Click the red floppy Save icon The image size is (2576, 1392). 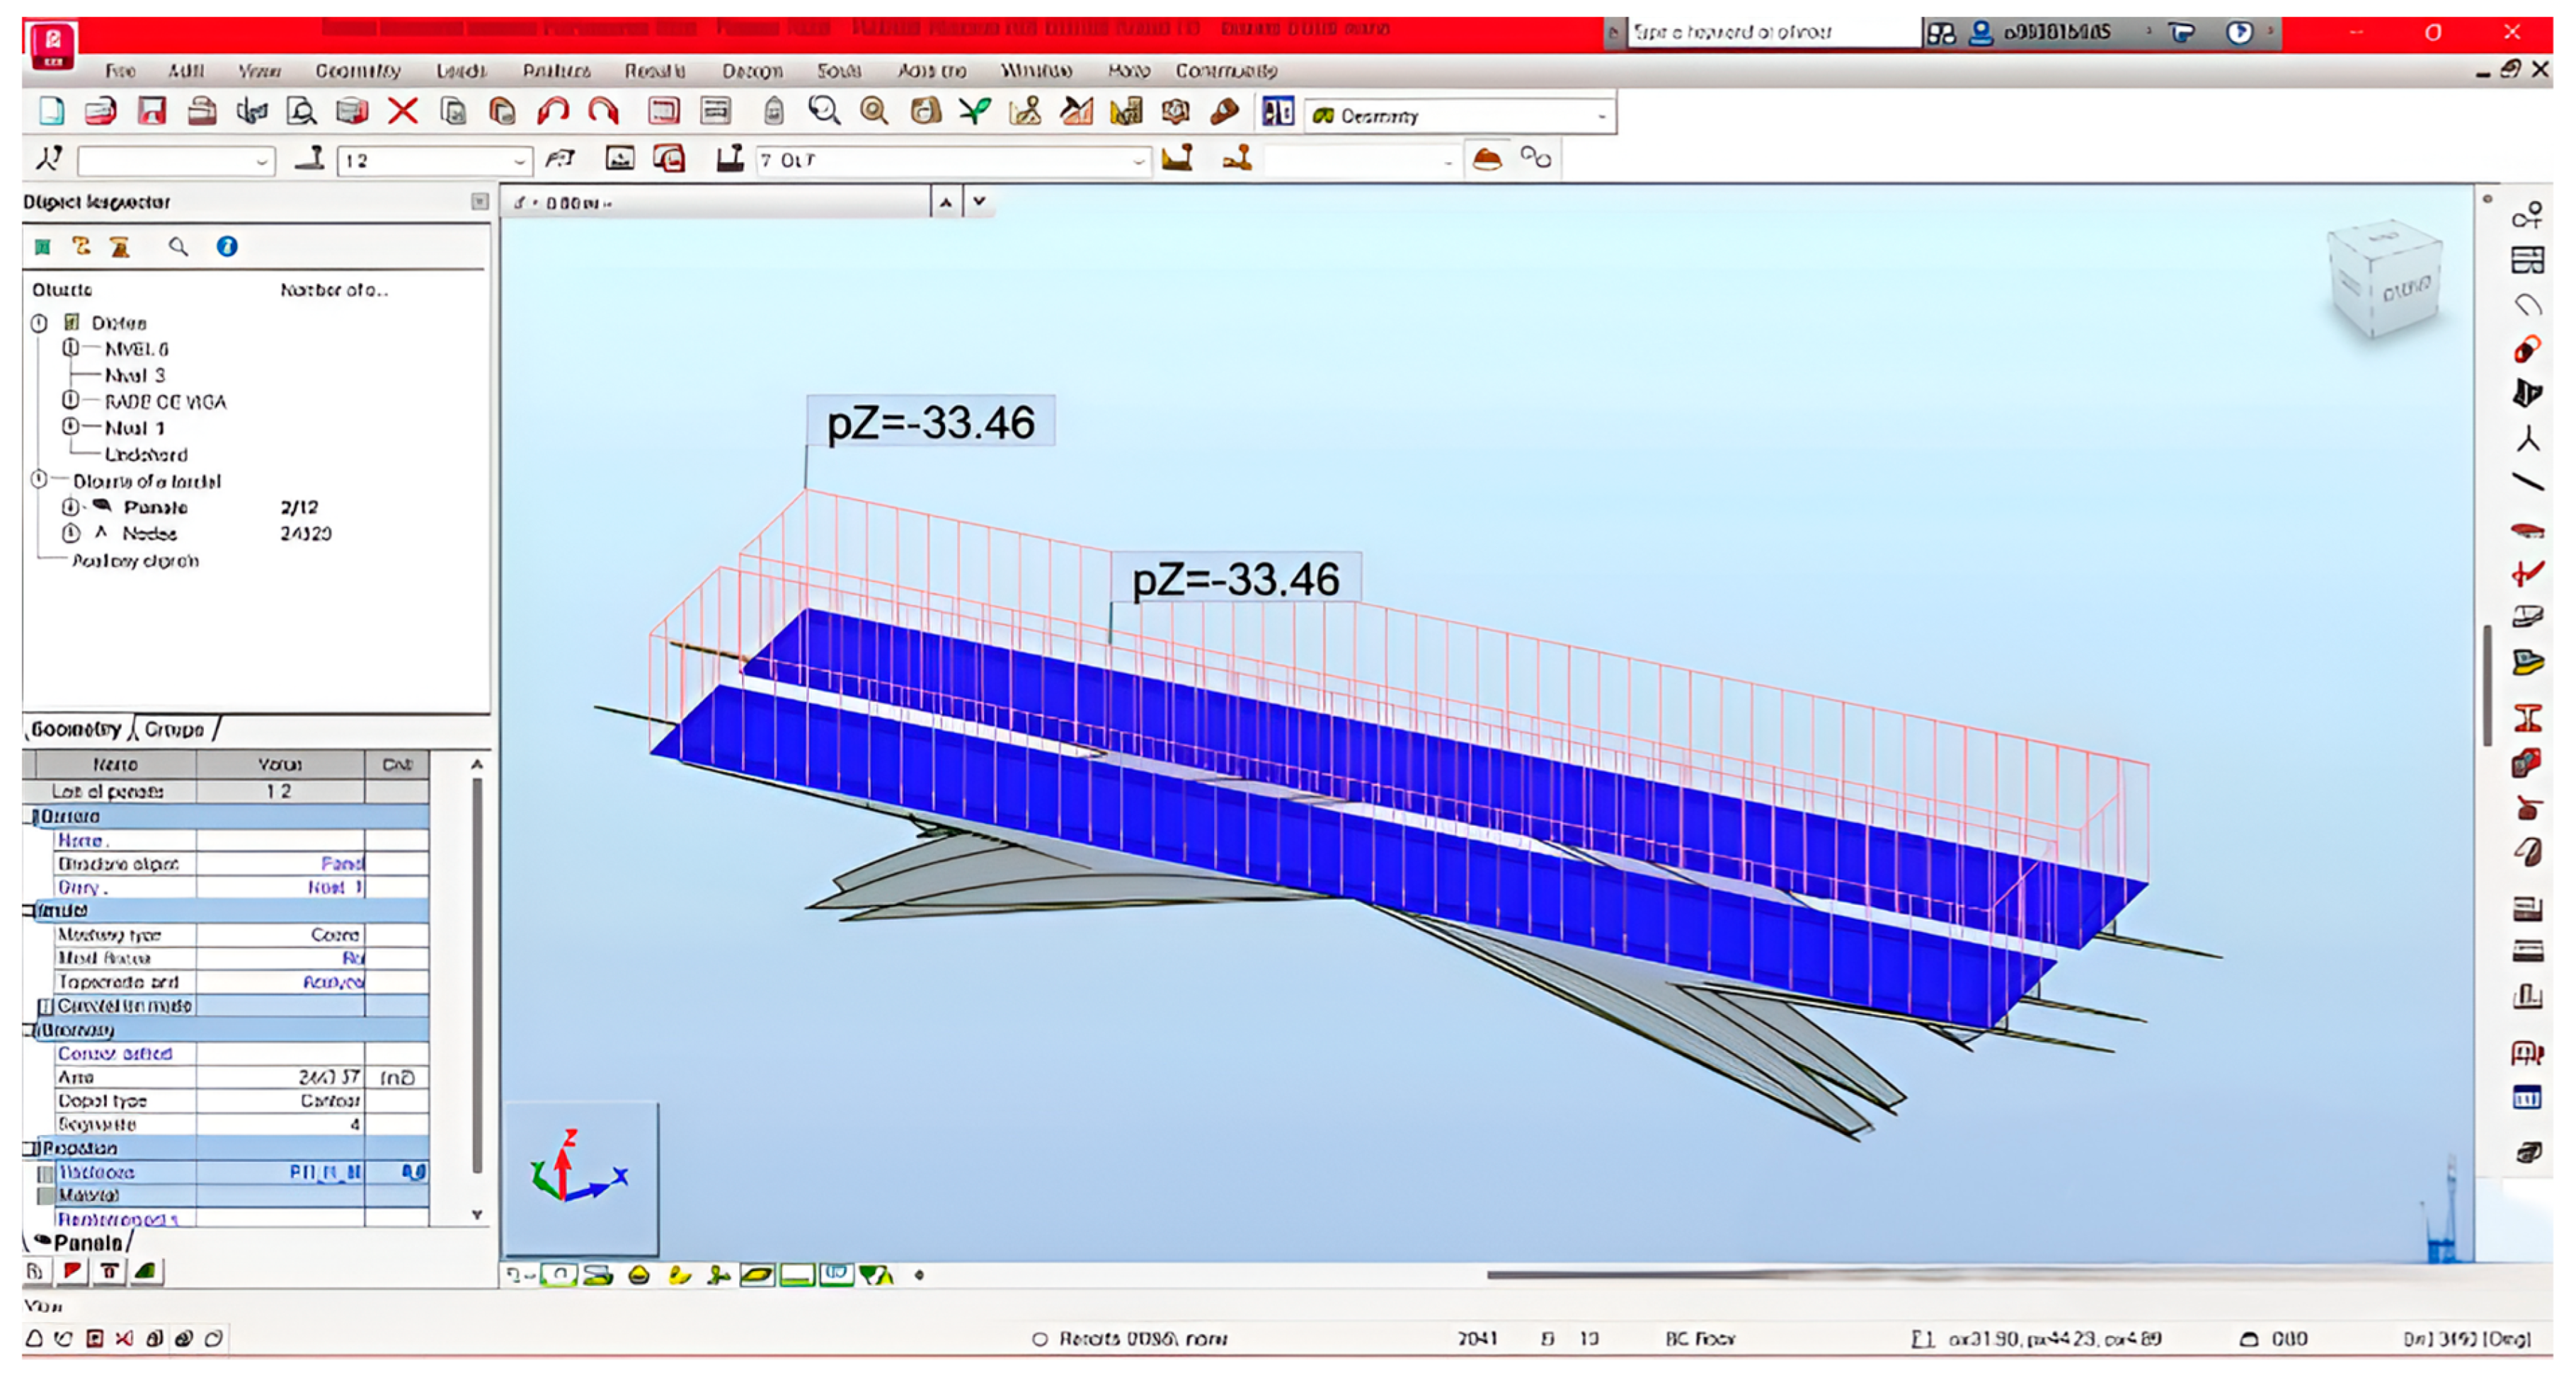point(152,111)
